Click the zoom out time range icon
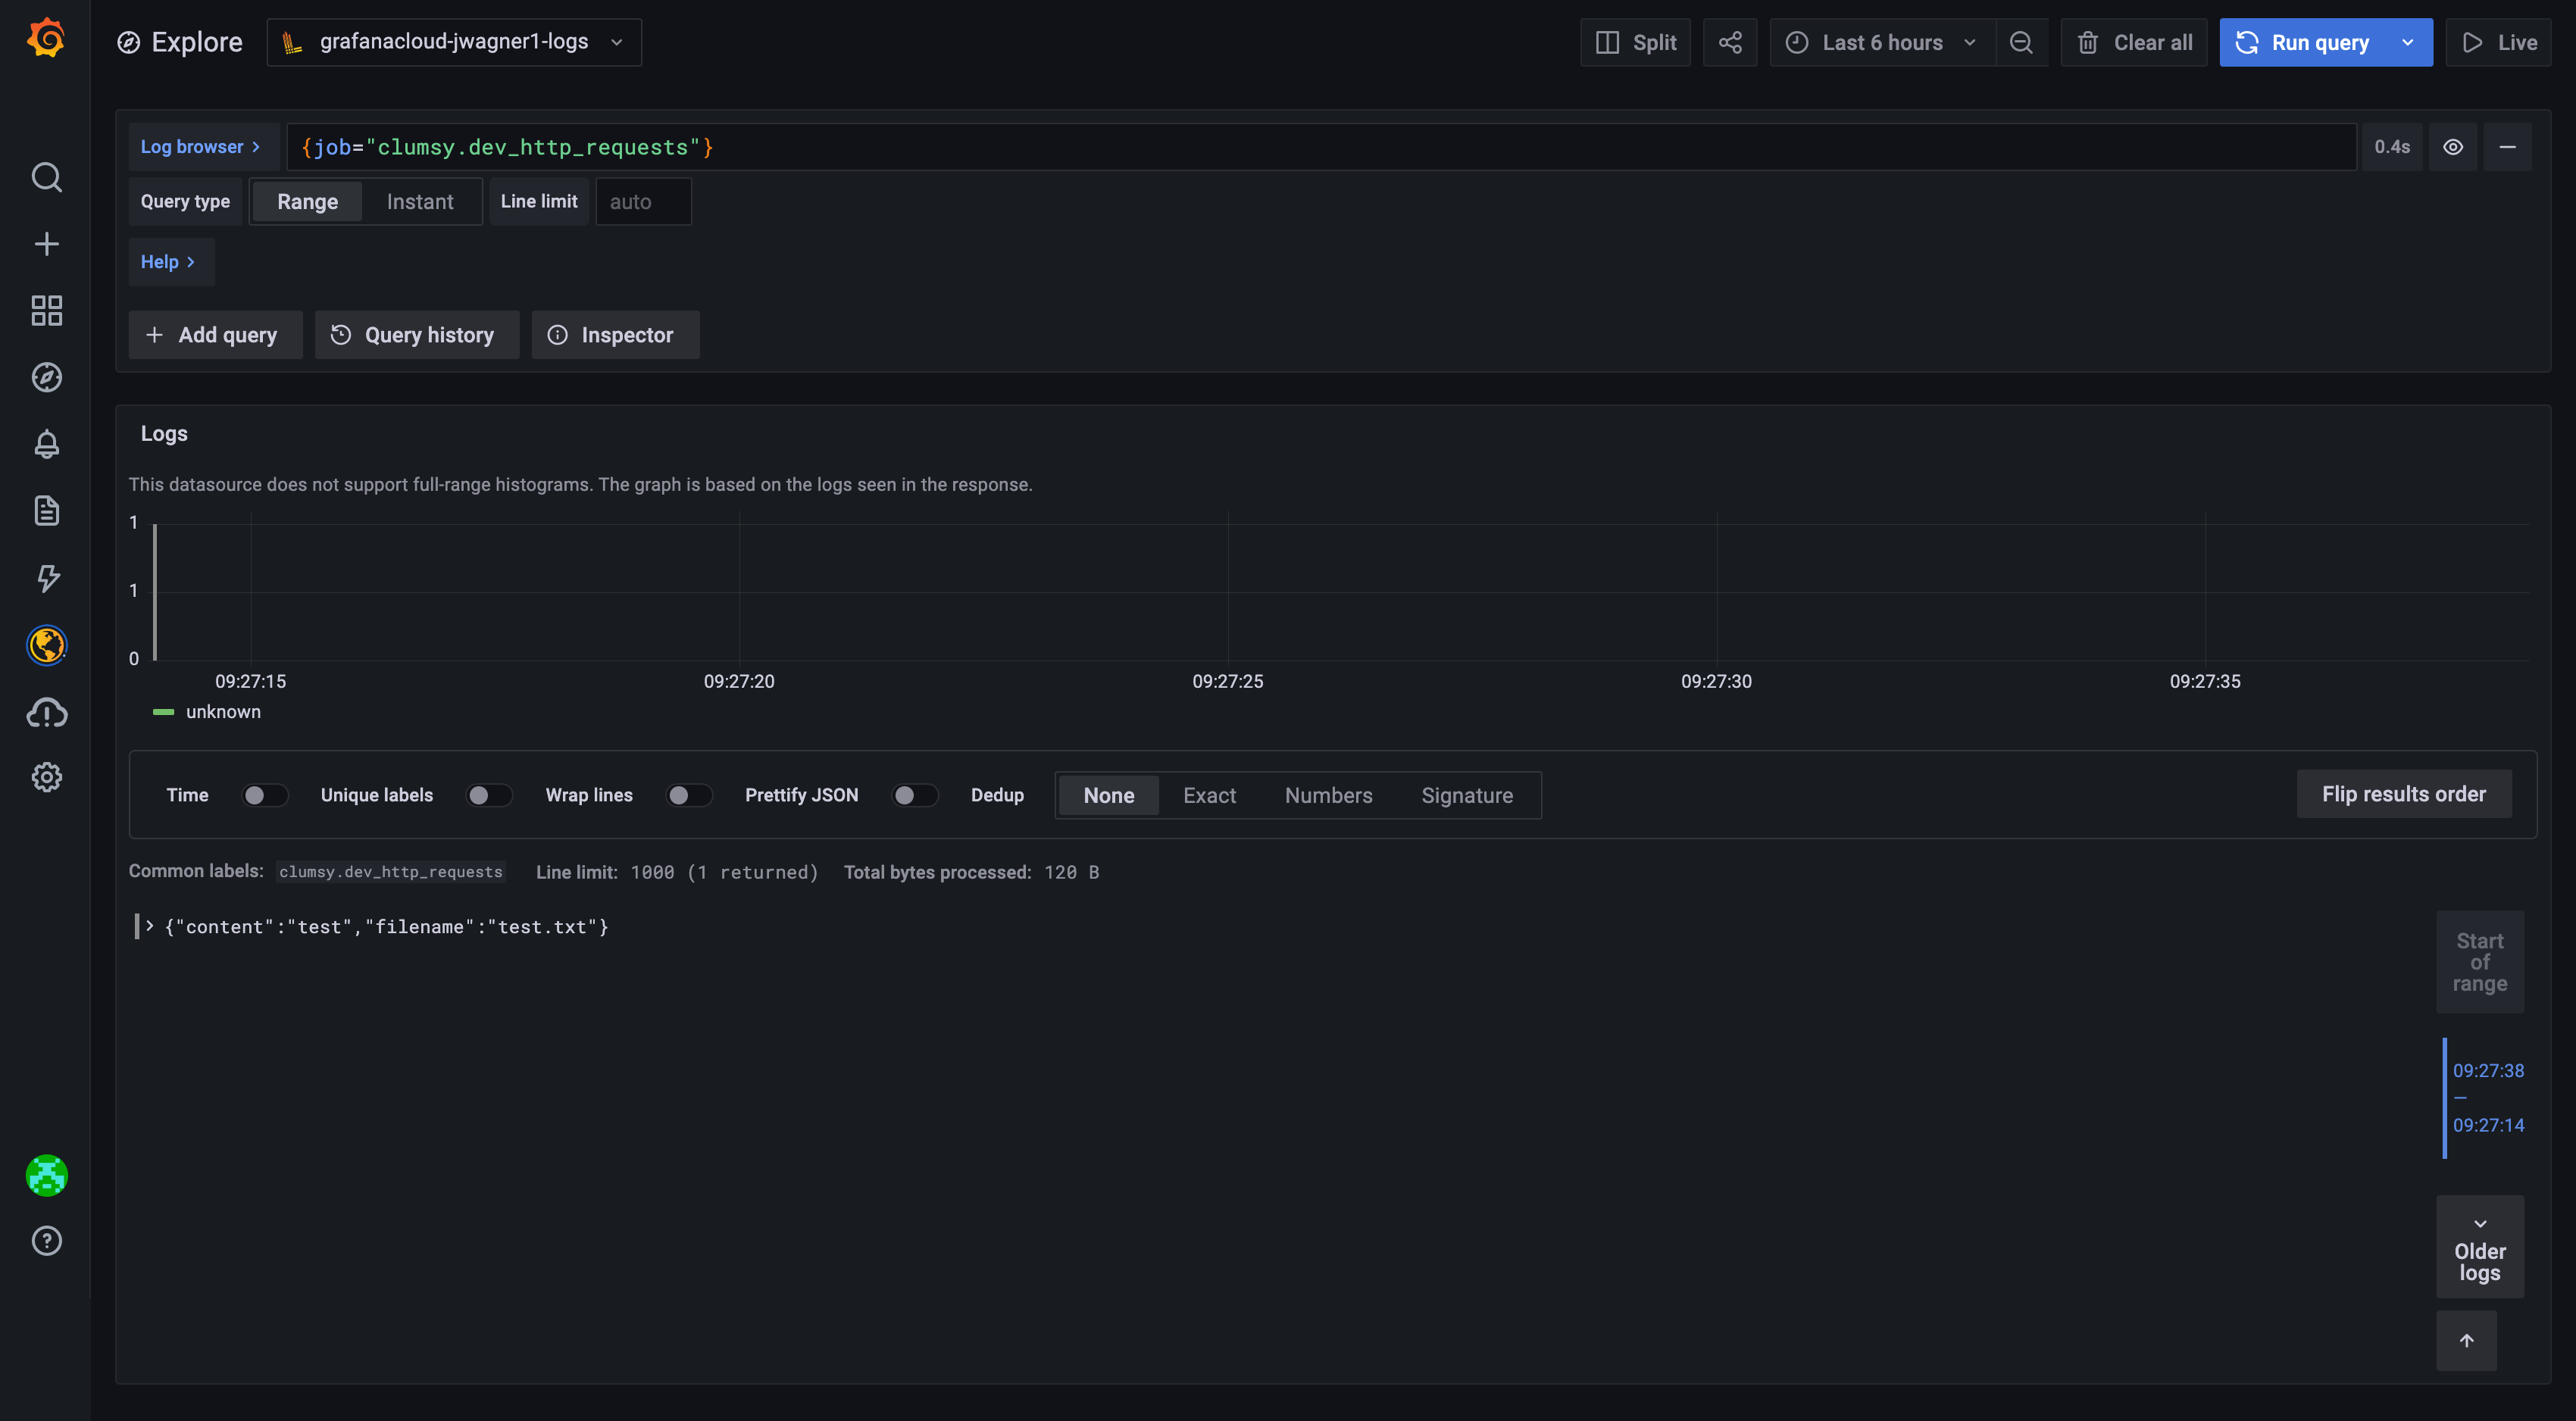 click(x=2021, y=42)
